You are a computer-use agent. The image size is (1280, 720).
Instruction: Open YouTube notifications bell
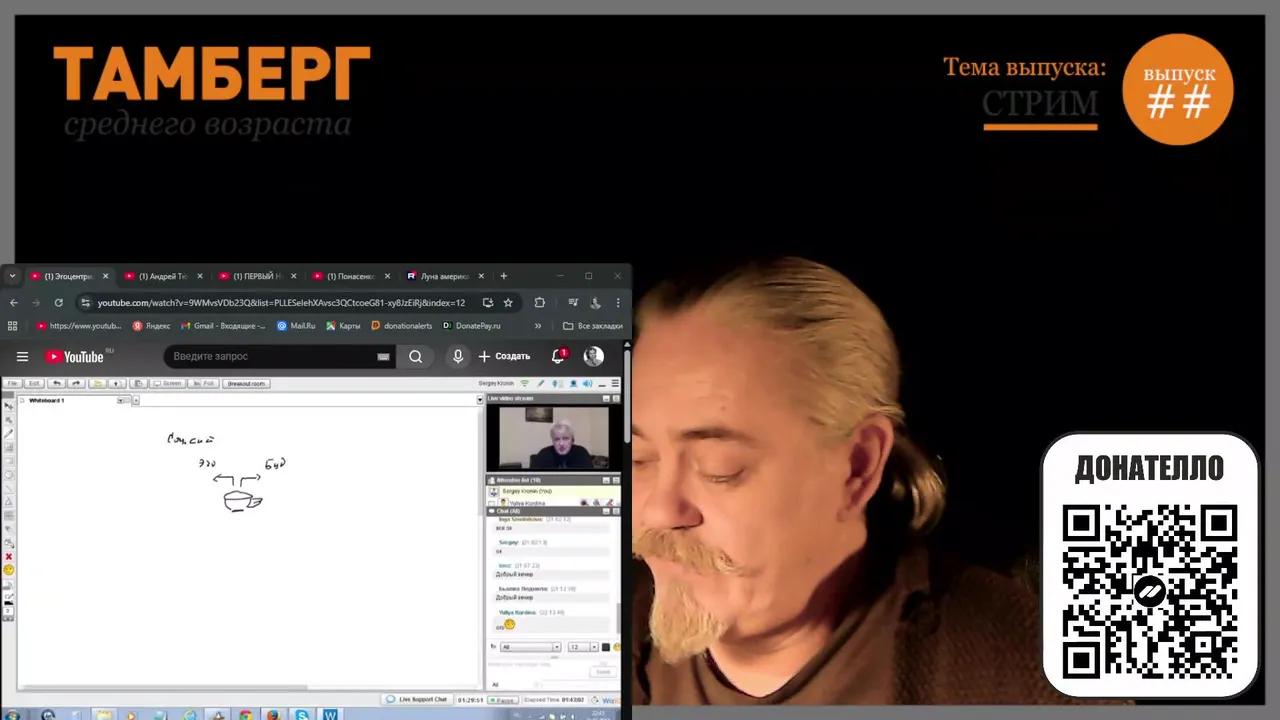(559, 356)
